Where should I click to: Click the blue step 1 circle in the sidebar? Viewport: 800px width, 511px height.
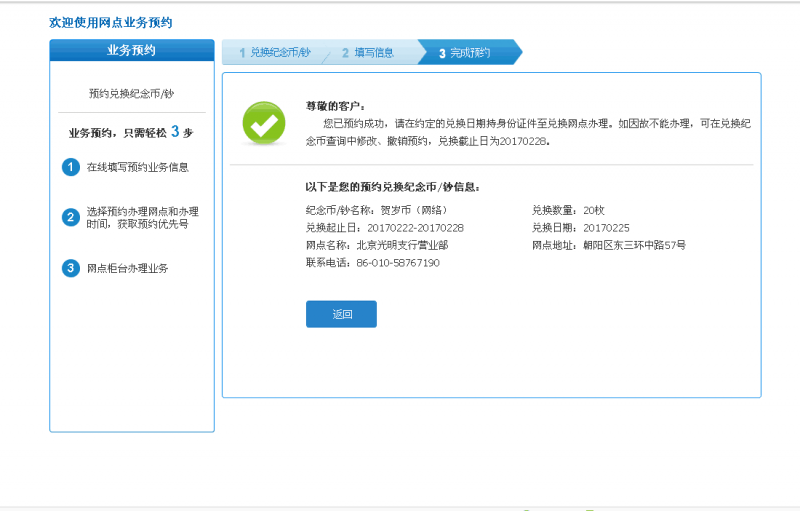pos(71,167)
